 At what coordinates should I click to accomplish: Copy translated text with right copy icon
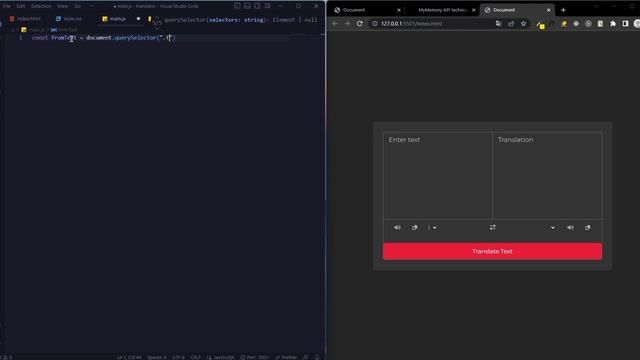(x=588, y=227)
